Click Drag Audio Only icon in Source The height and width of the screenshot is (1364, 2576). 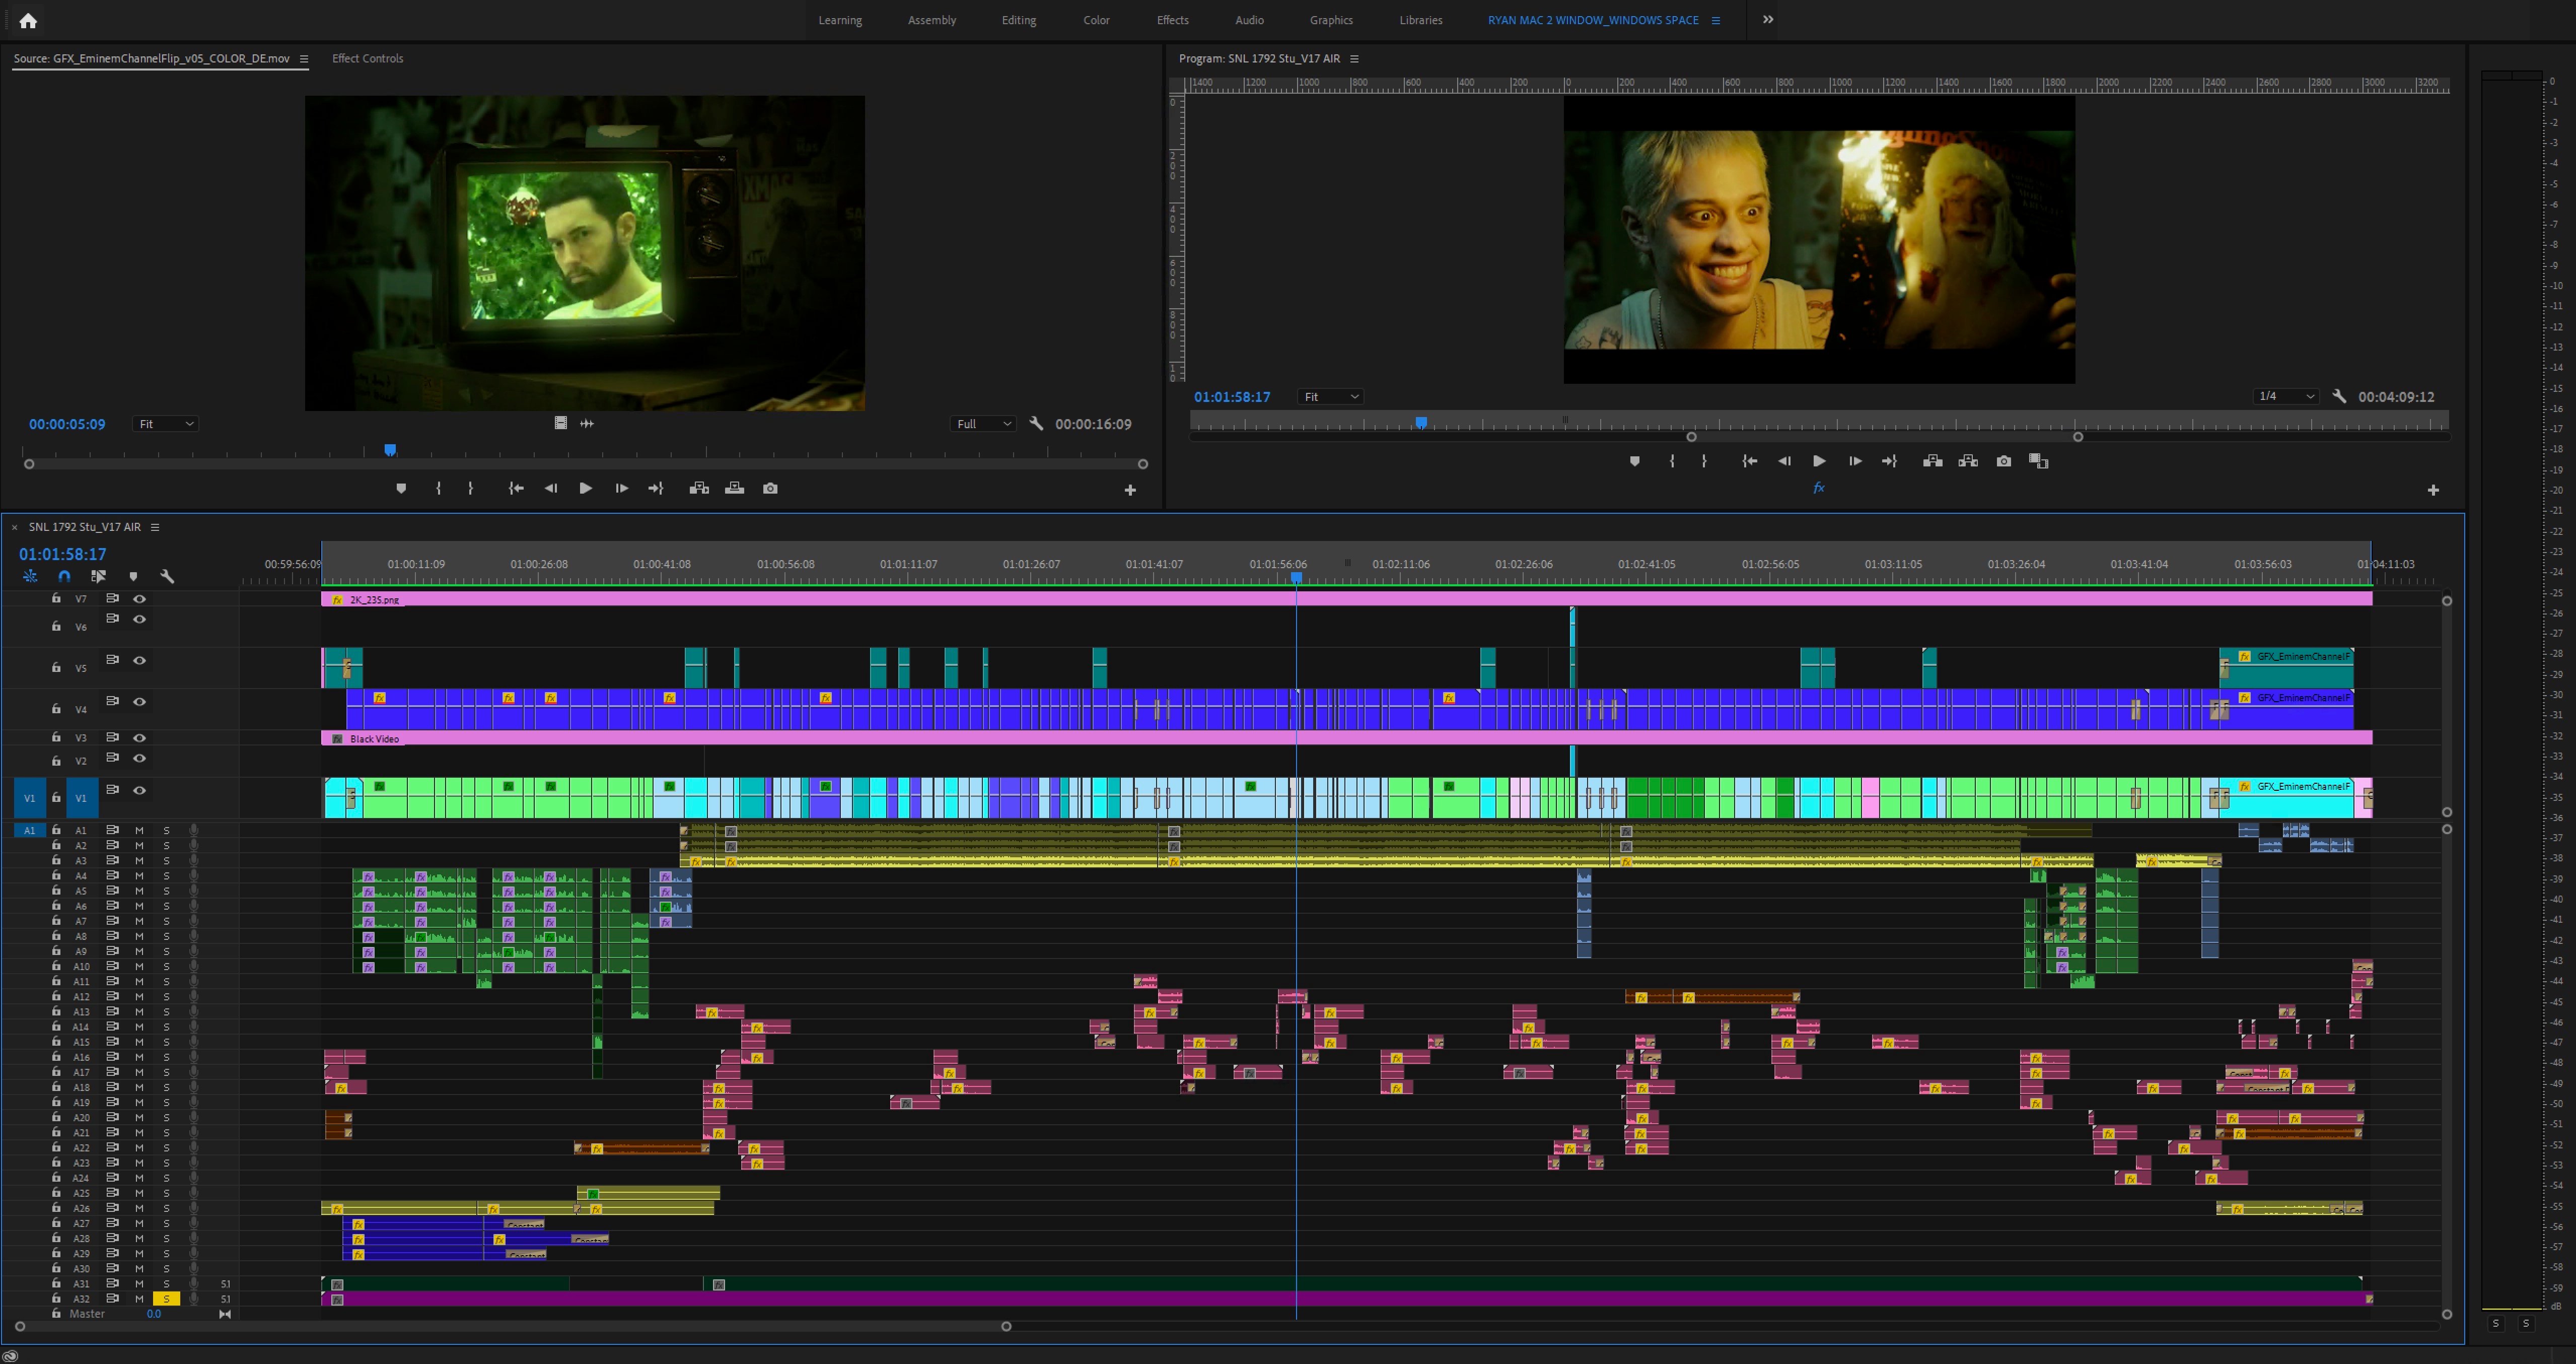(587, 423)
